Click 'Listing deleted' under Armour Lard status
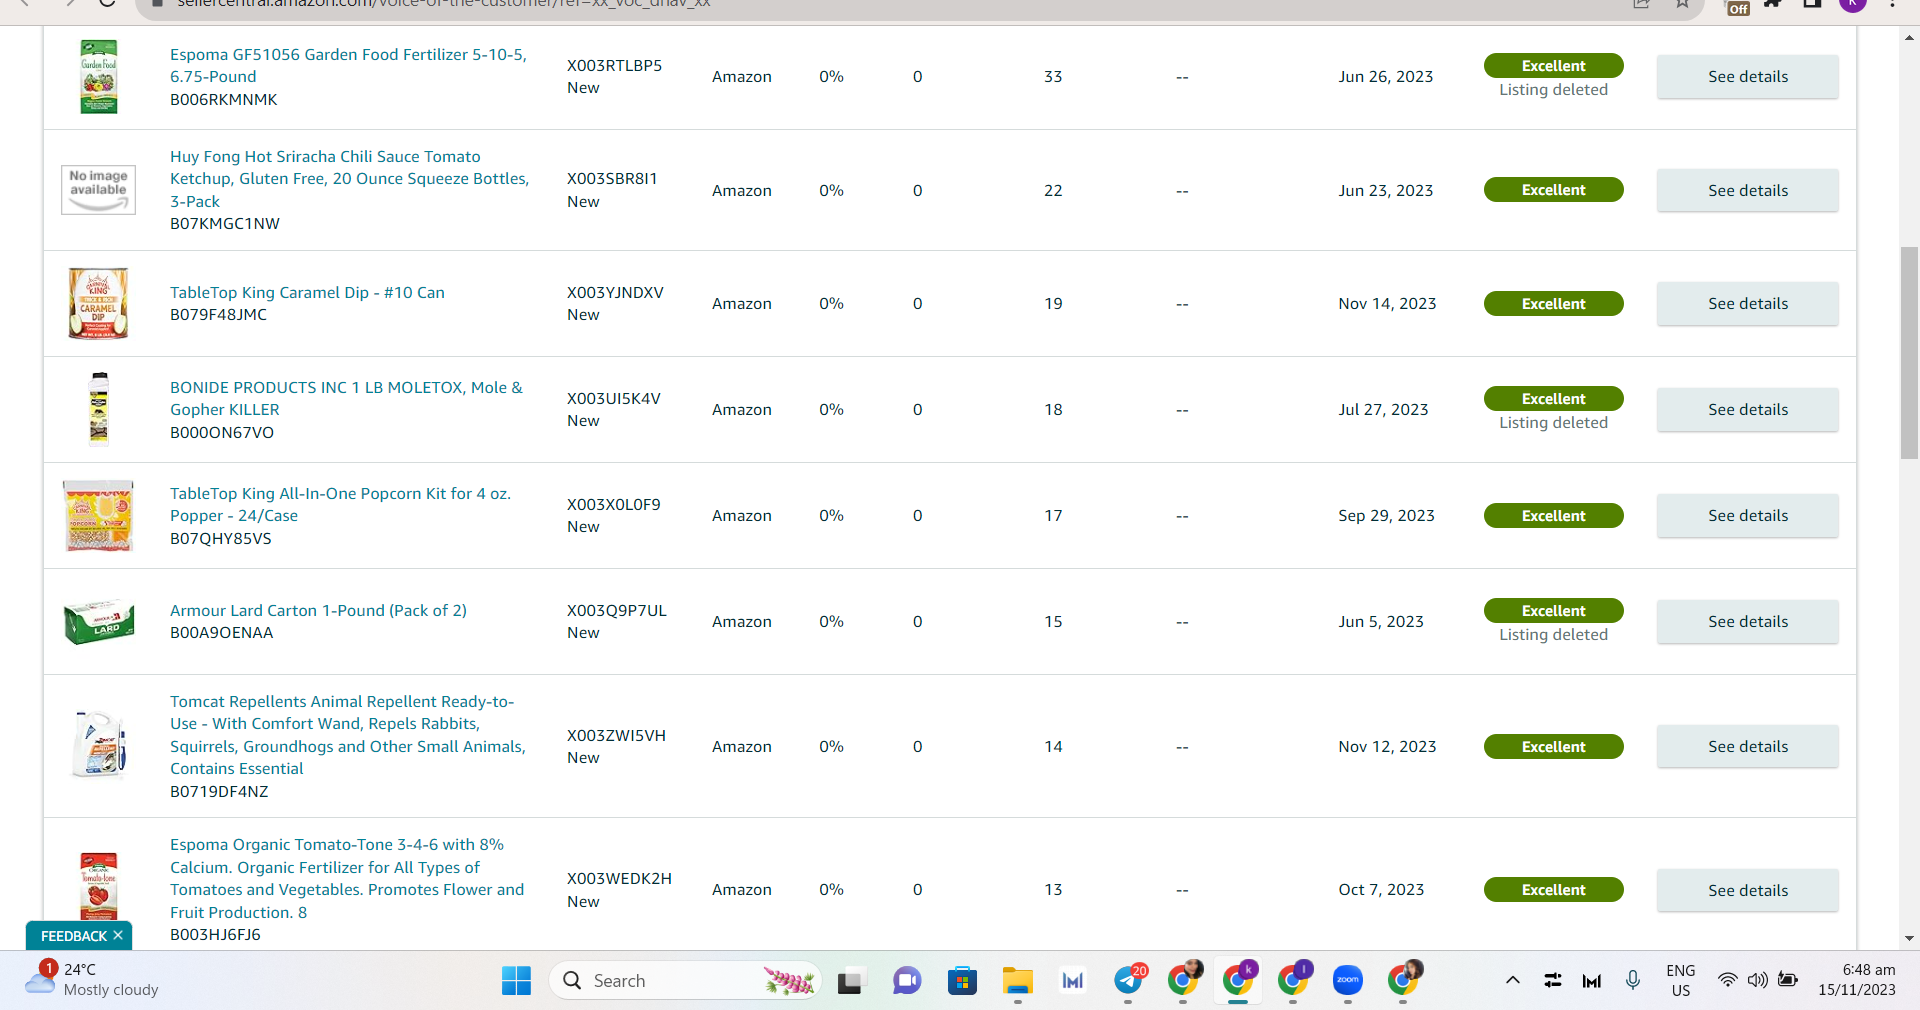The image size is (1920, 1010). point(1553,635)
